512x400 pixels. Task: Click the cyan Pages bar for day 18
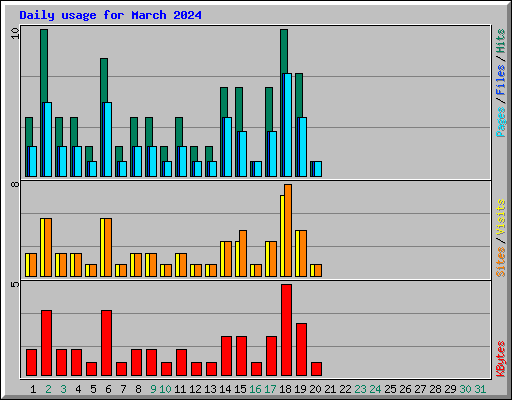(288, 125)
